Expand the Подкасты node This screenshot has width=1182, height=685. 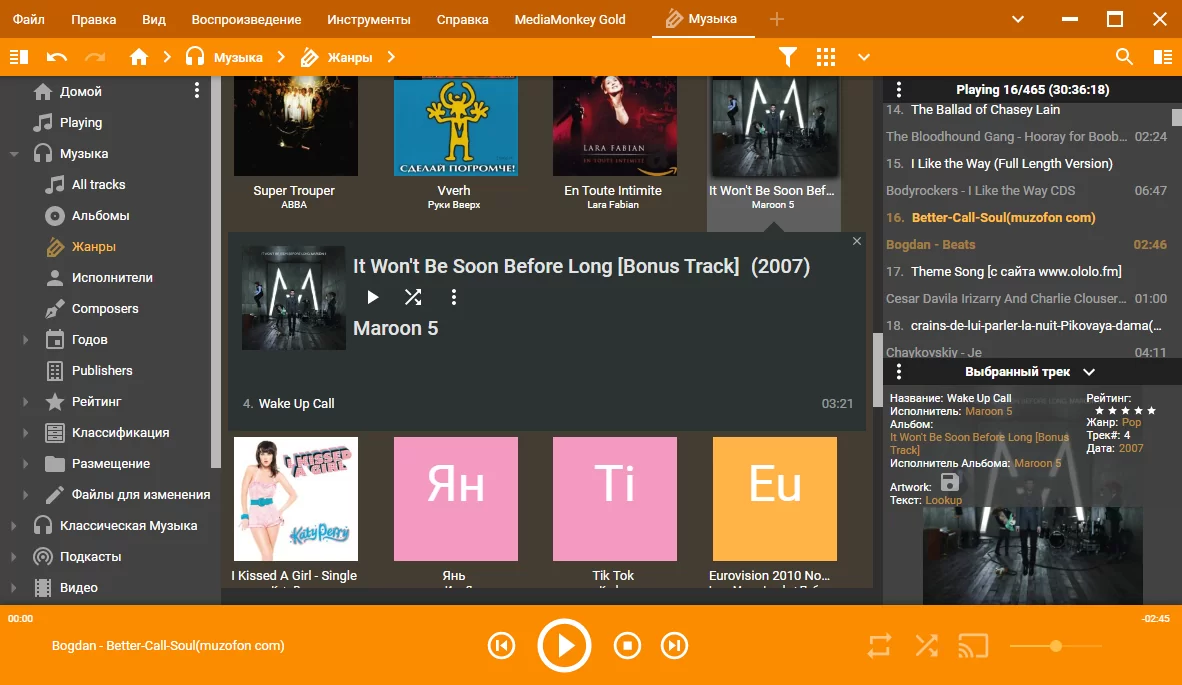pyautogui.click(x=14, y=556)
